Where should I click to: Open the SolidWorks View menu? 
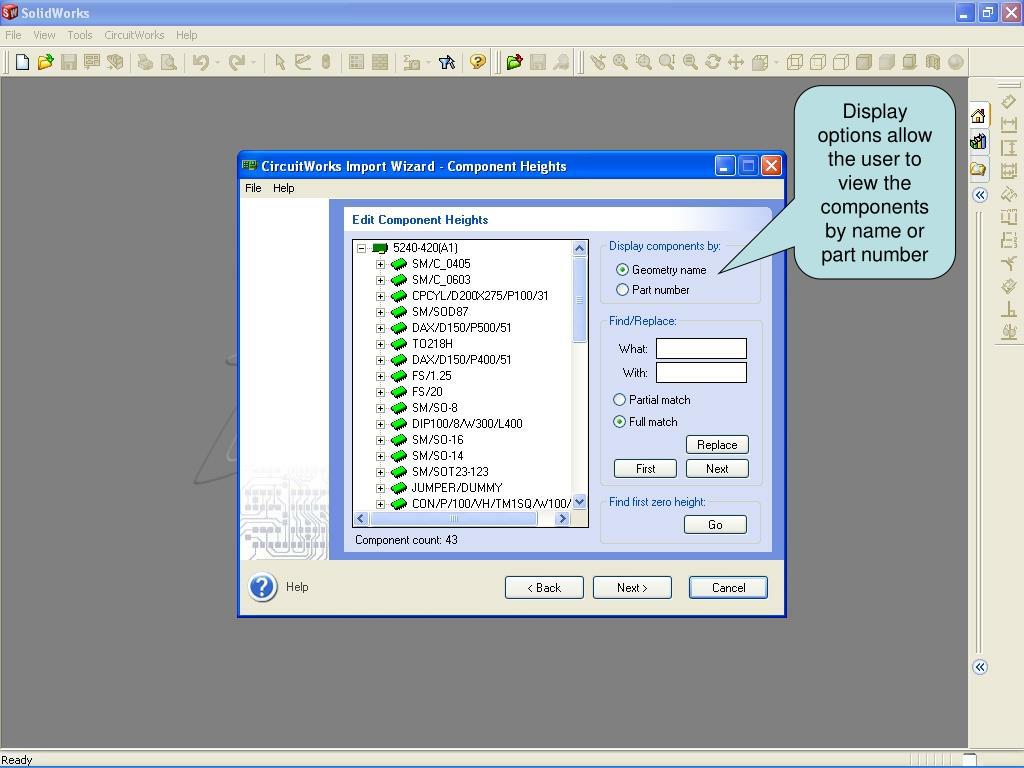click(44, 35)
